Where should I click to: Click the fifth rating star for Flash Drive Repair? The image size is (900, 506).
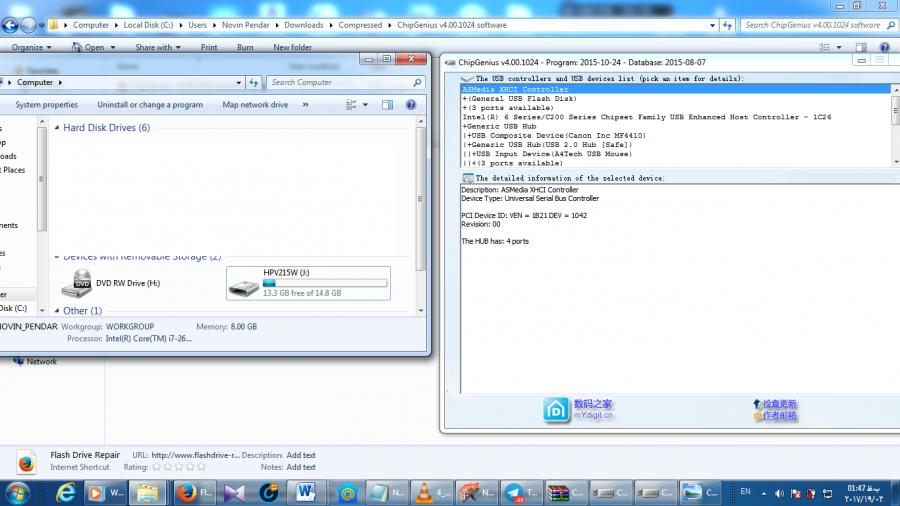pos(201,467)
